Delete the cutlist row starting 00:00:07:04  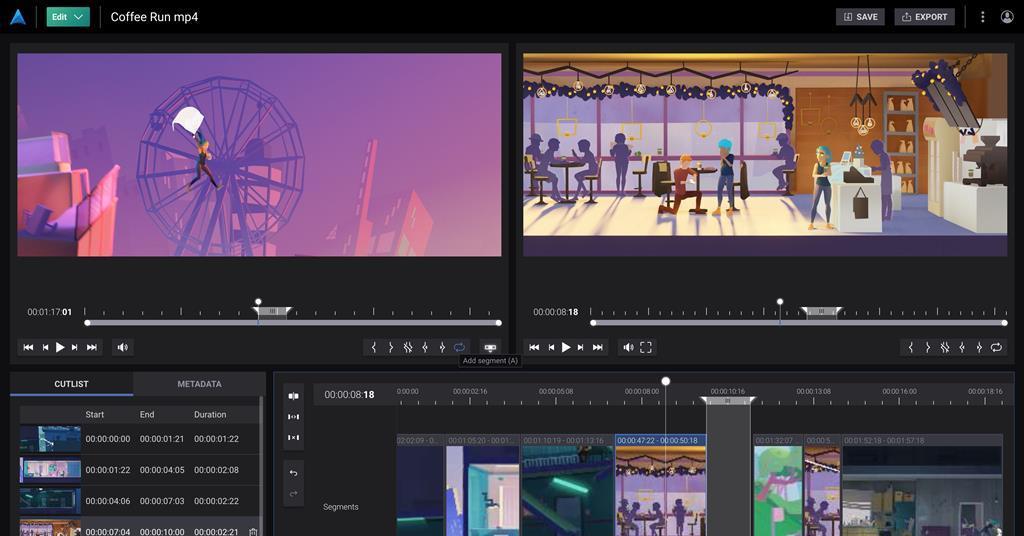[253, 531]
